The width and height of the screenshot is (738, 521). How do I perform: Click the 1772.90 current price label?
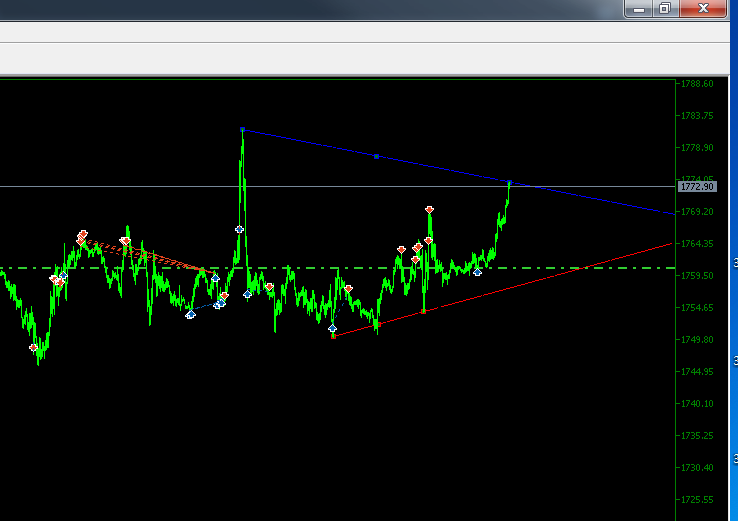click(697, 187)
